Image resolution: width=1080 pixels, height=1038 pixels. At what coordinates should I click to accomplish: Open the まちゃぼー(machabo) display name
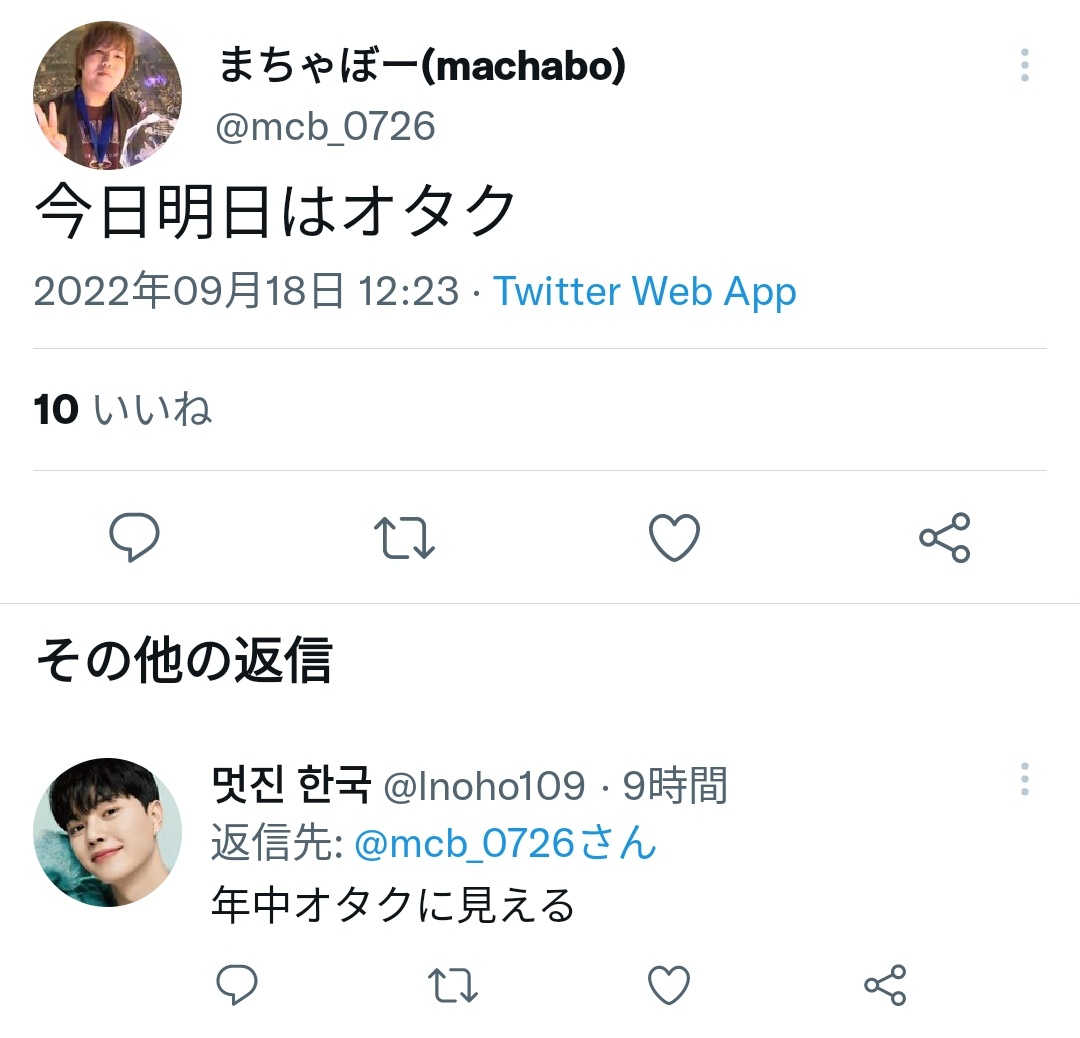422,66
